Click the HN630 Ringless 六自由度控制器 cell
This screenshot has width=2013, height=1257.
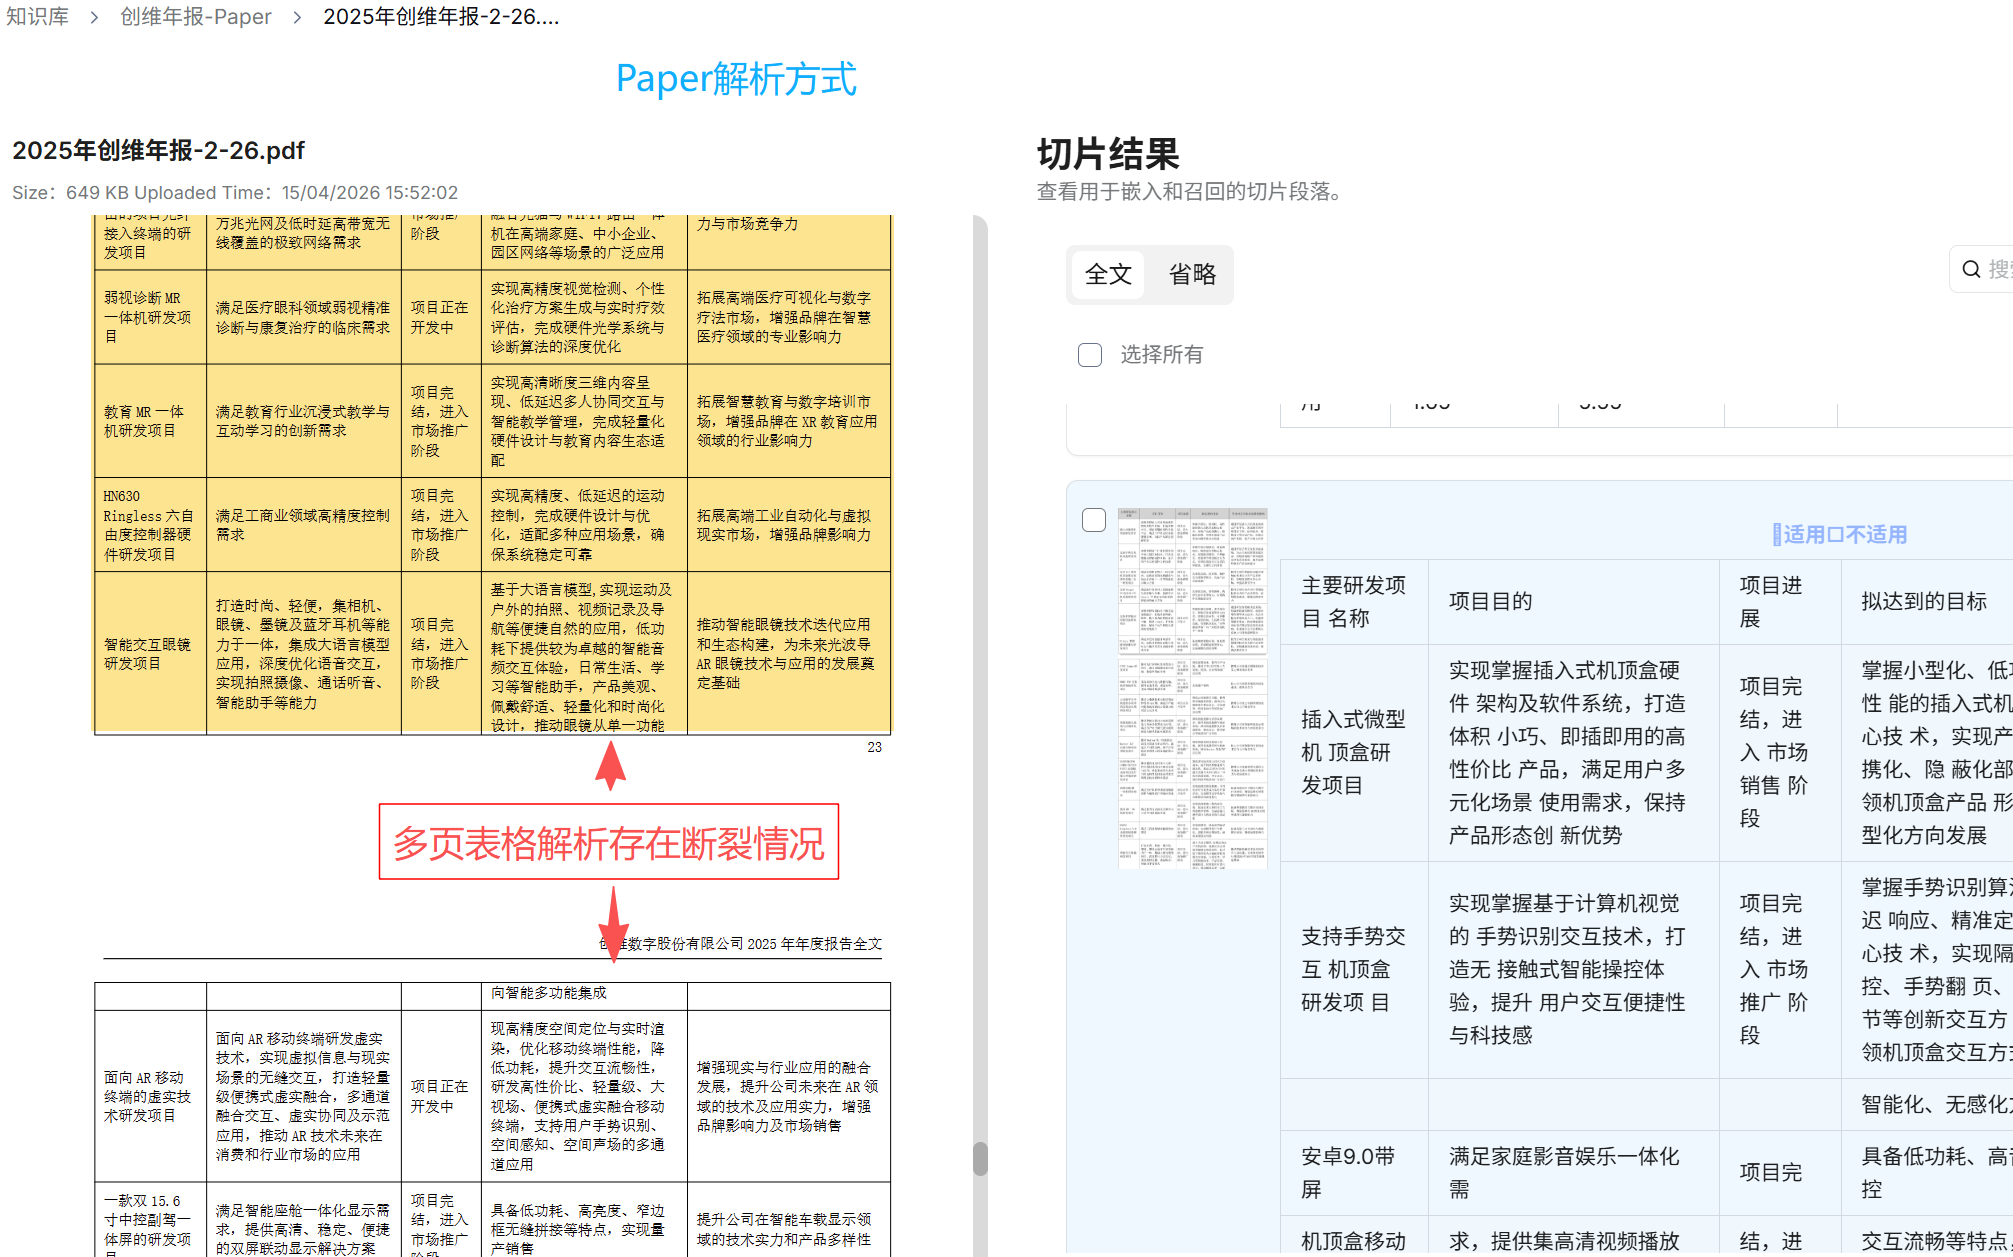pos(149,525)
